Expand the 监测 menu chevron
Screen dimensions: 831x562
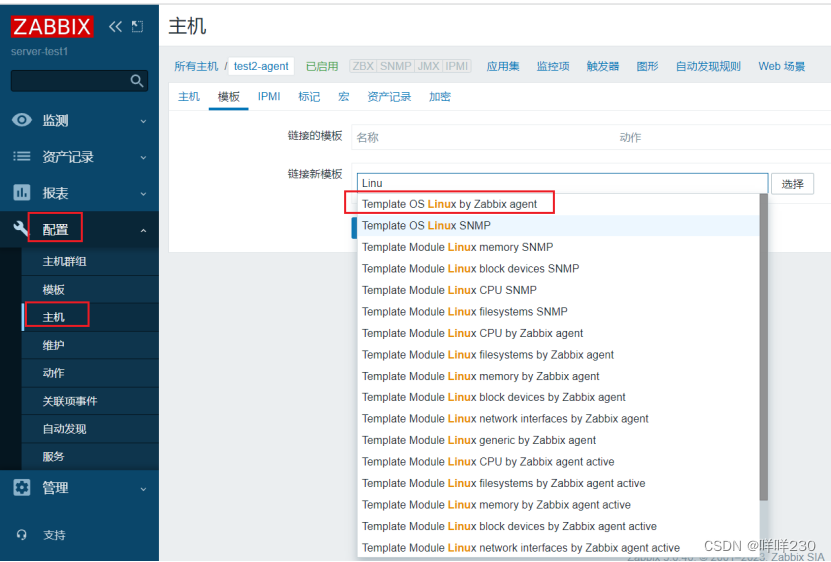point(143,121)
